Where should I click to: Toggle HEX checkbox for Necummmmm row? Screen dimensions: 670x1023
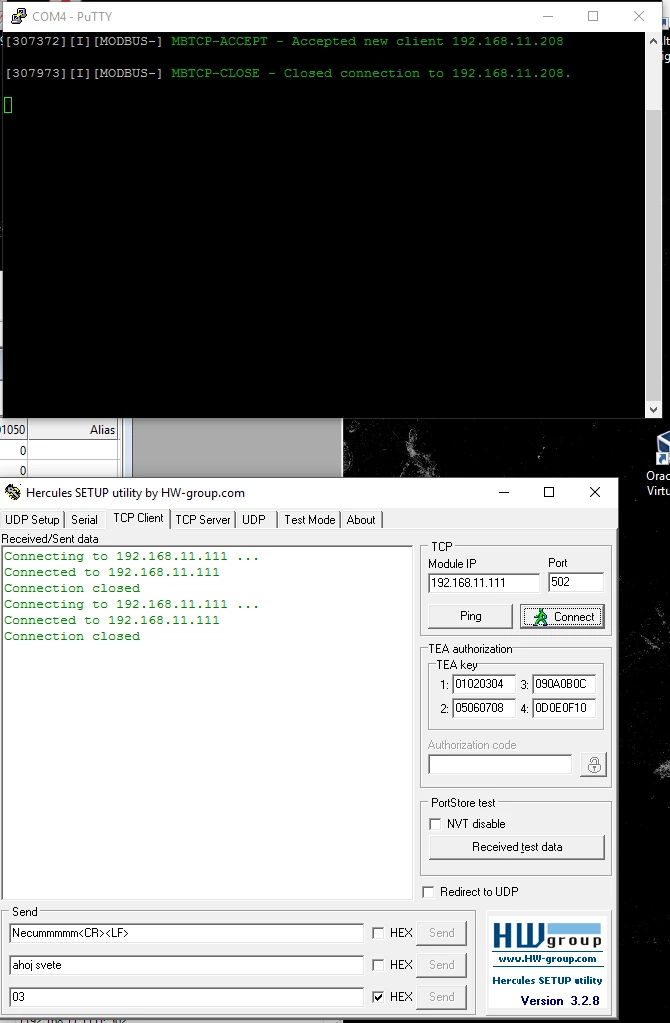378,933
